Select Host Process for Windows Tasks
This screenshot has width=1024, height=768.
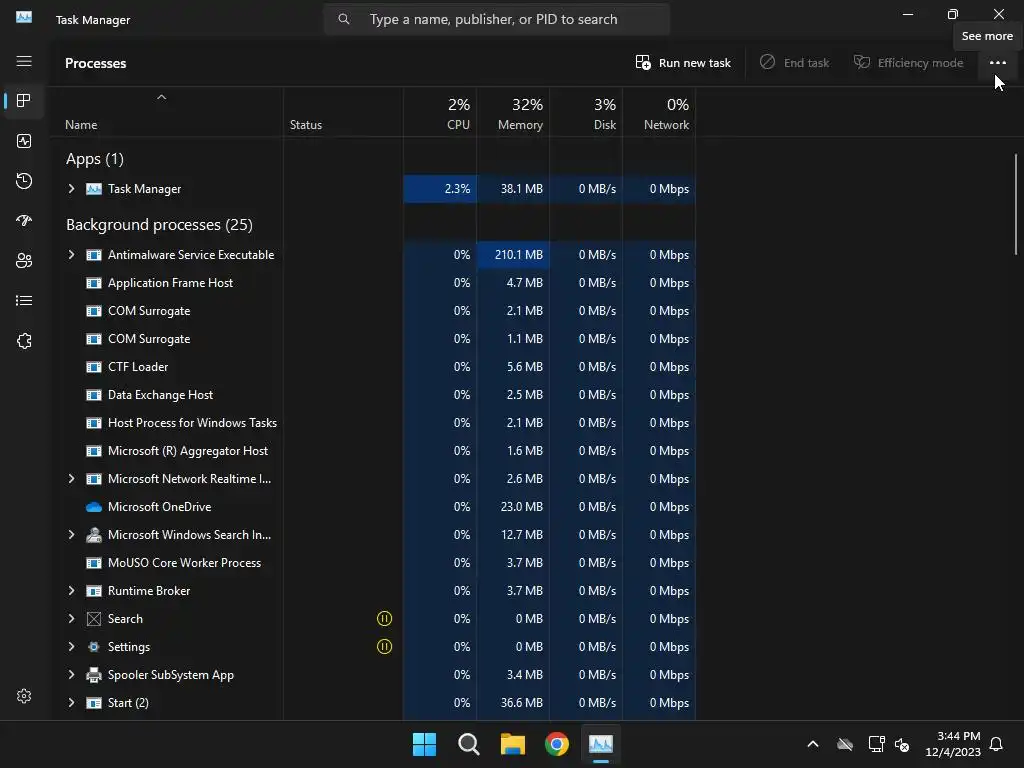click(374, 423)
